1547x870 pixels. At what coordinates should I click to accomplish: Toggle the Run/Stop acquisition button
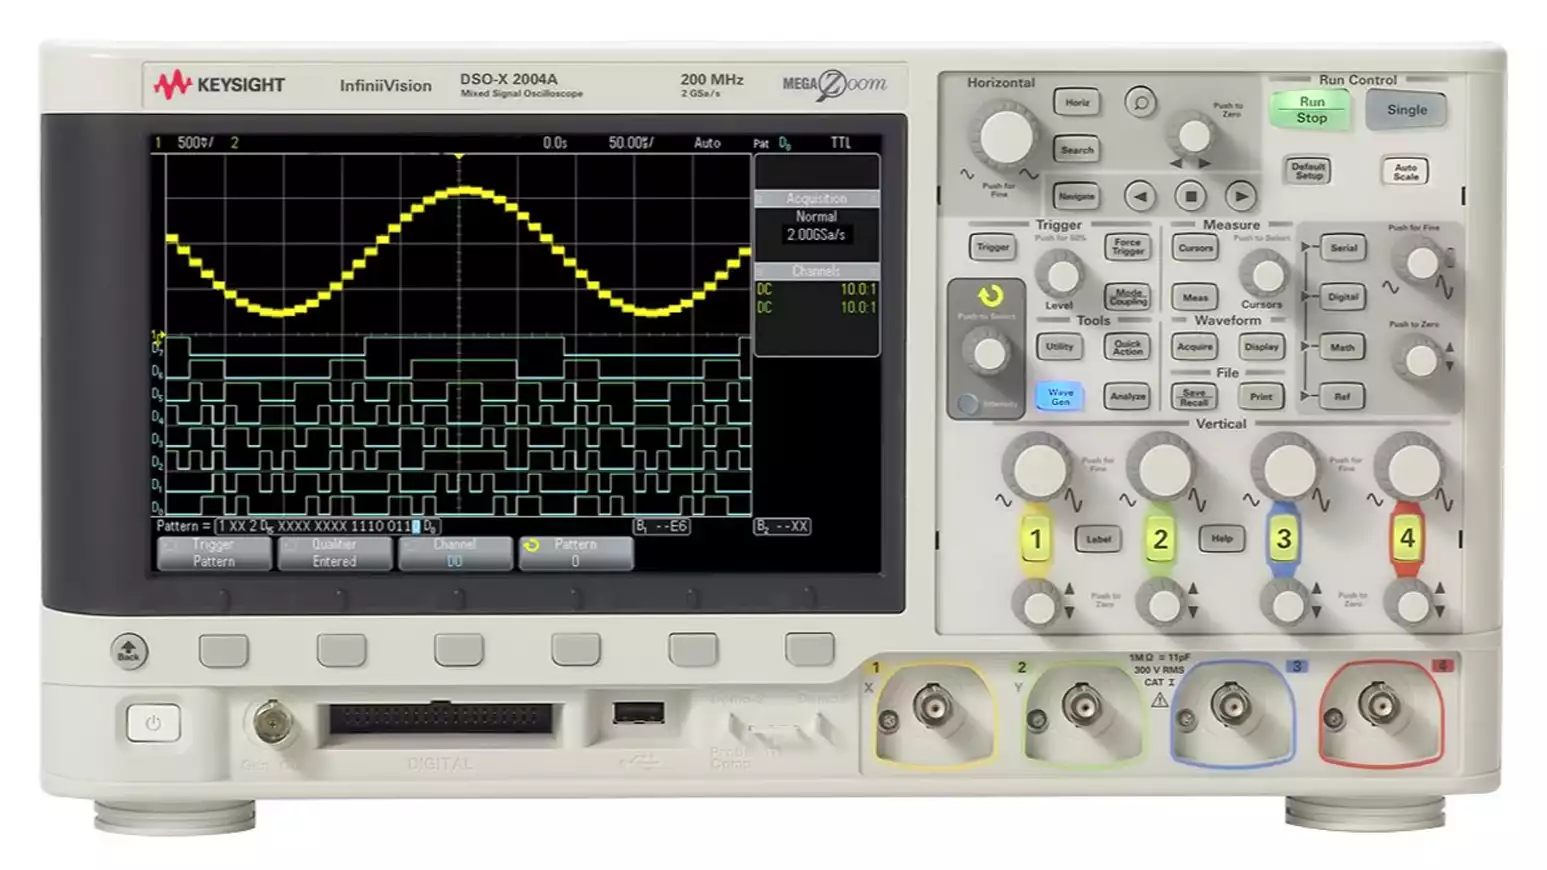click(x=1311, y=110)
